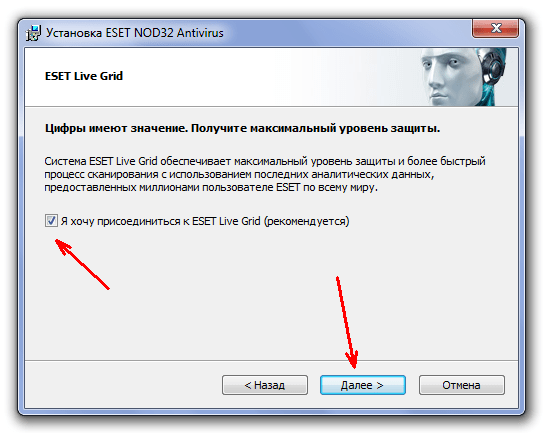
Task: Click the bold heading 'Цифры имеют значение'
Action: [116, 128]
